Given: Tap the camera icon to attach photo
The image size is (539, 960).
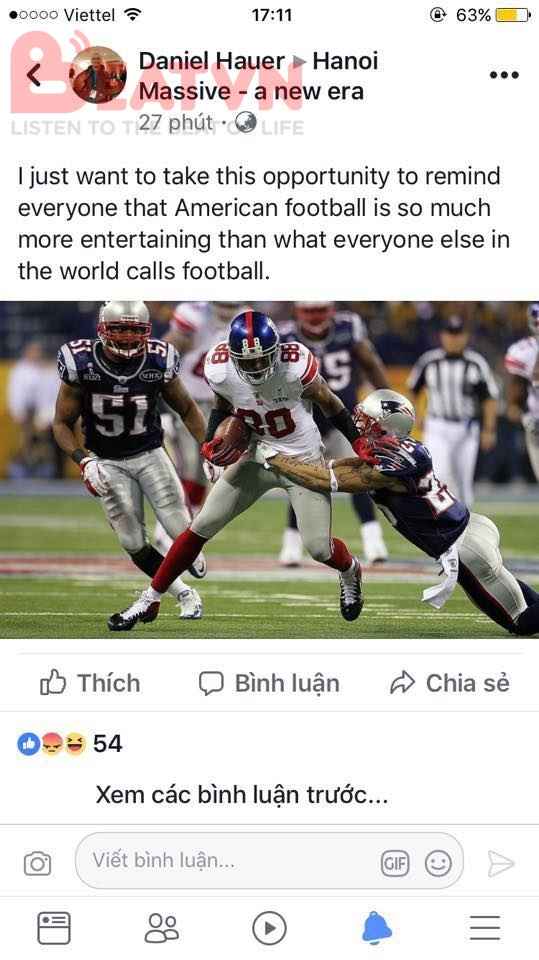Looking at the screenshot, I should tap(37, 863).
